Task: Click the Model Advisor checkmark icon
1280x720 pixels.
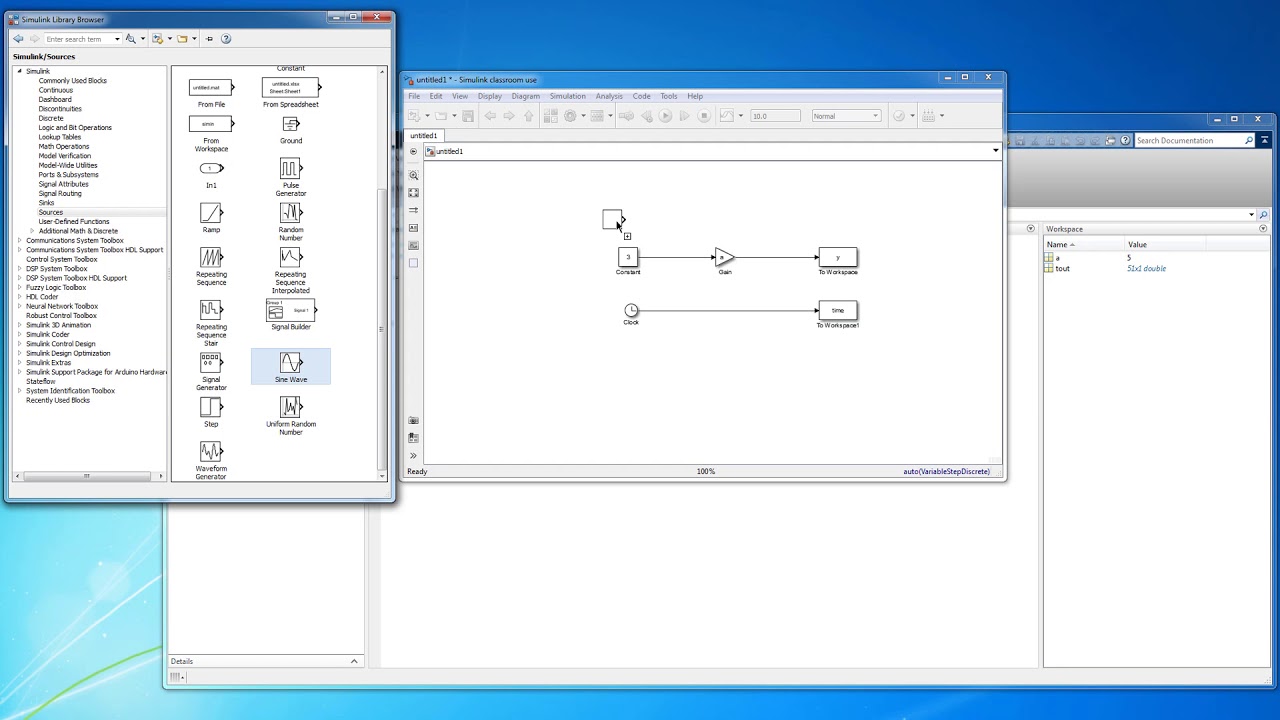Action: [x=899, y=116]
